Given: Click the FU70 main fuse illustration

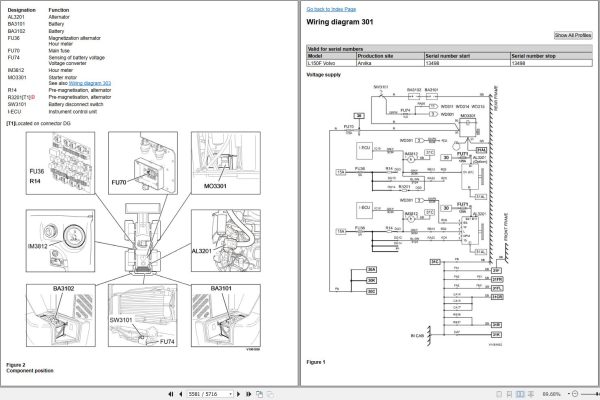Looking at the screenshot, I should [x=143, y=163].
